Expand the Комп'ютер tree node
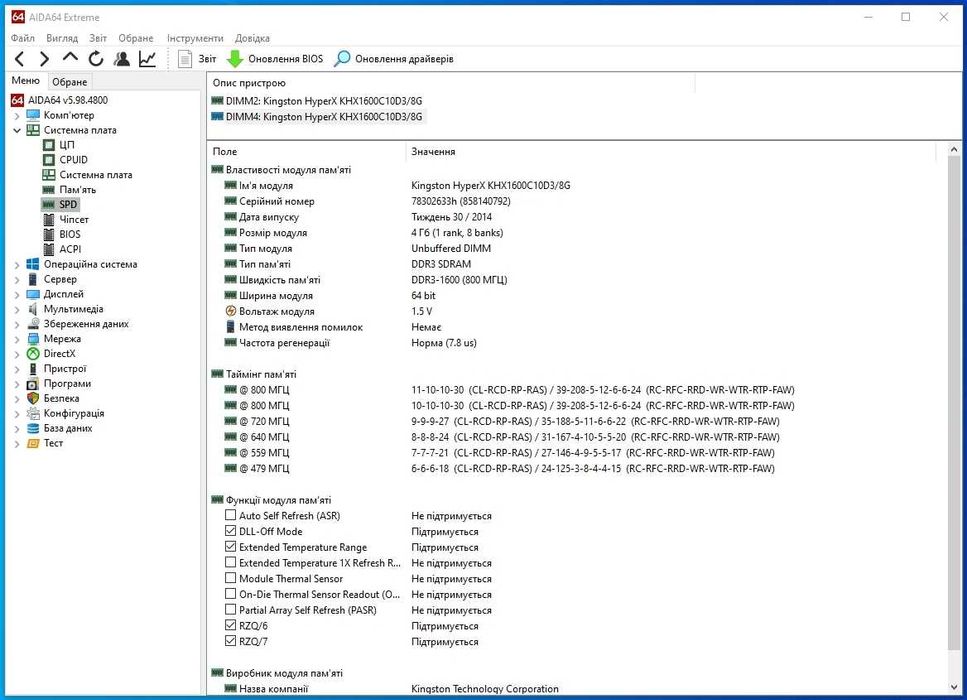The height and width of the screenshot is (700, 967). pyautogui.click(x=17, y=116)
